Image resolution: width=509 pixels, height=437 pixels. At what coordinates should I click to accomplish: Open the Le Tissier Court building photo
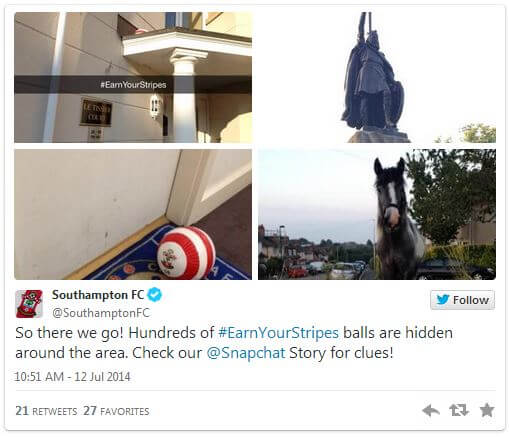pyautogui.click(x=133, y=78)
